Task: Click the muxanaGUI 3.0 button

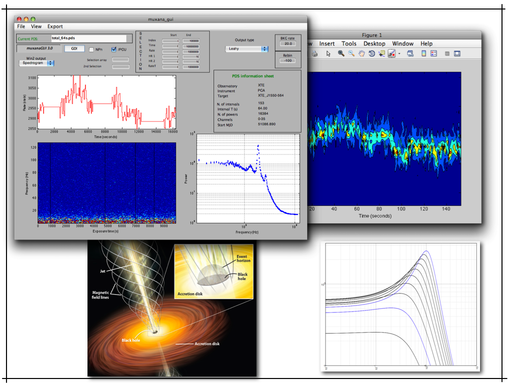Action: coord(40,48)
